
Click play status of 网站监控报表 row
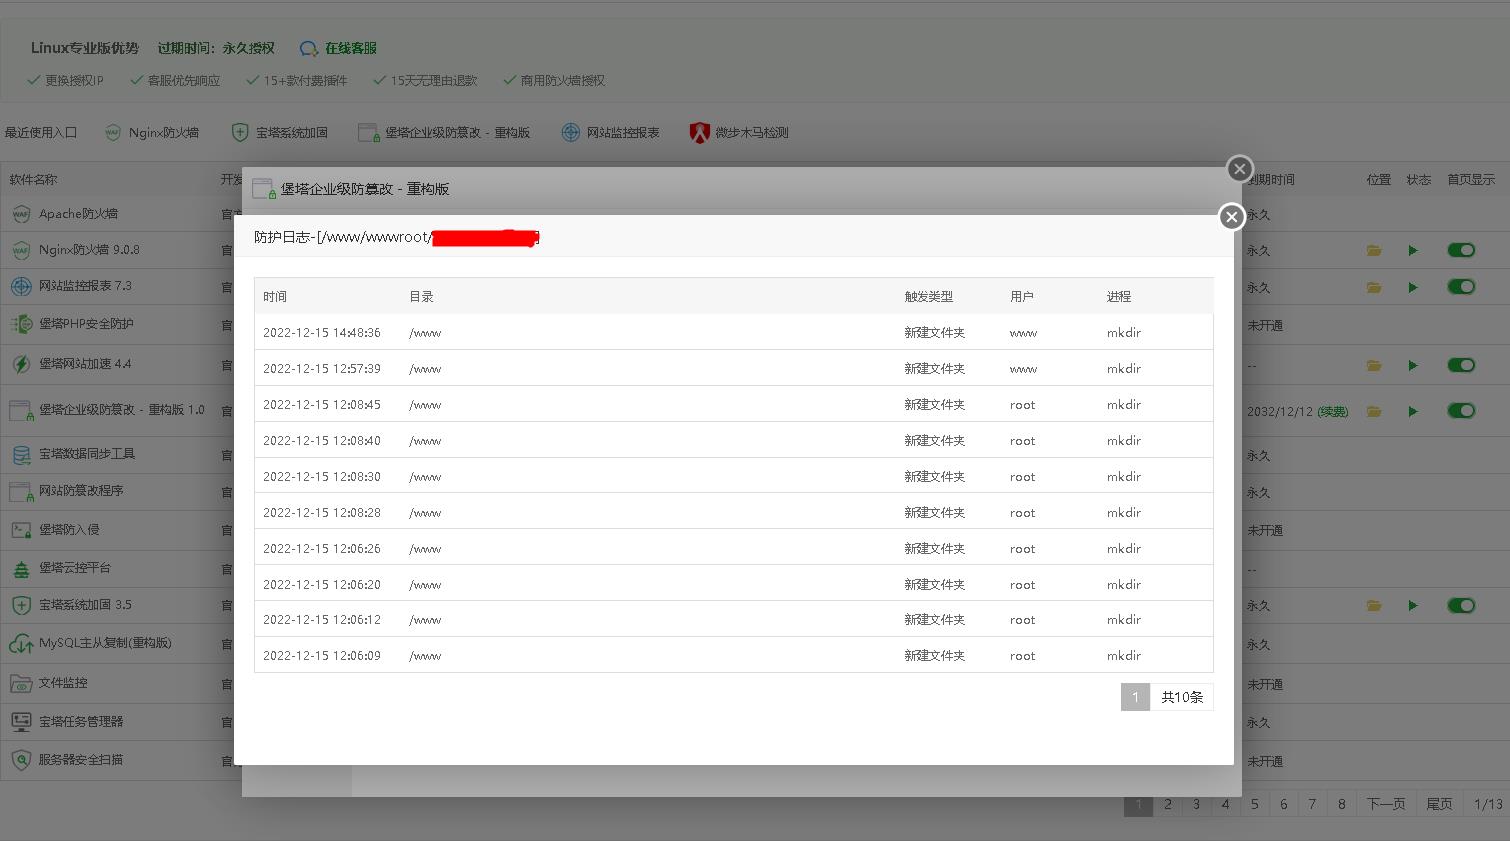tap(1413, 287)
